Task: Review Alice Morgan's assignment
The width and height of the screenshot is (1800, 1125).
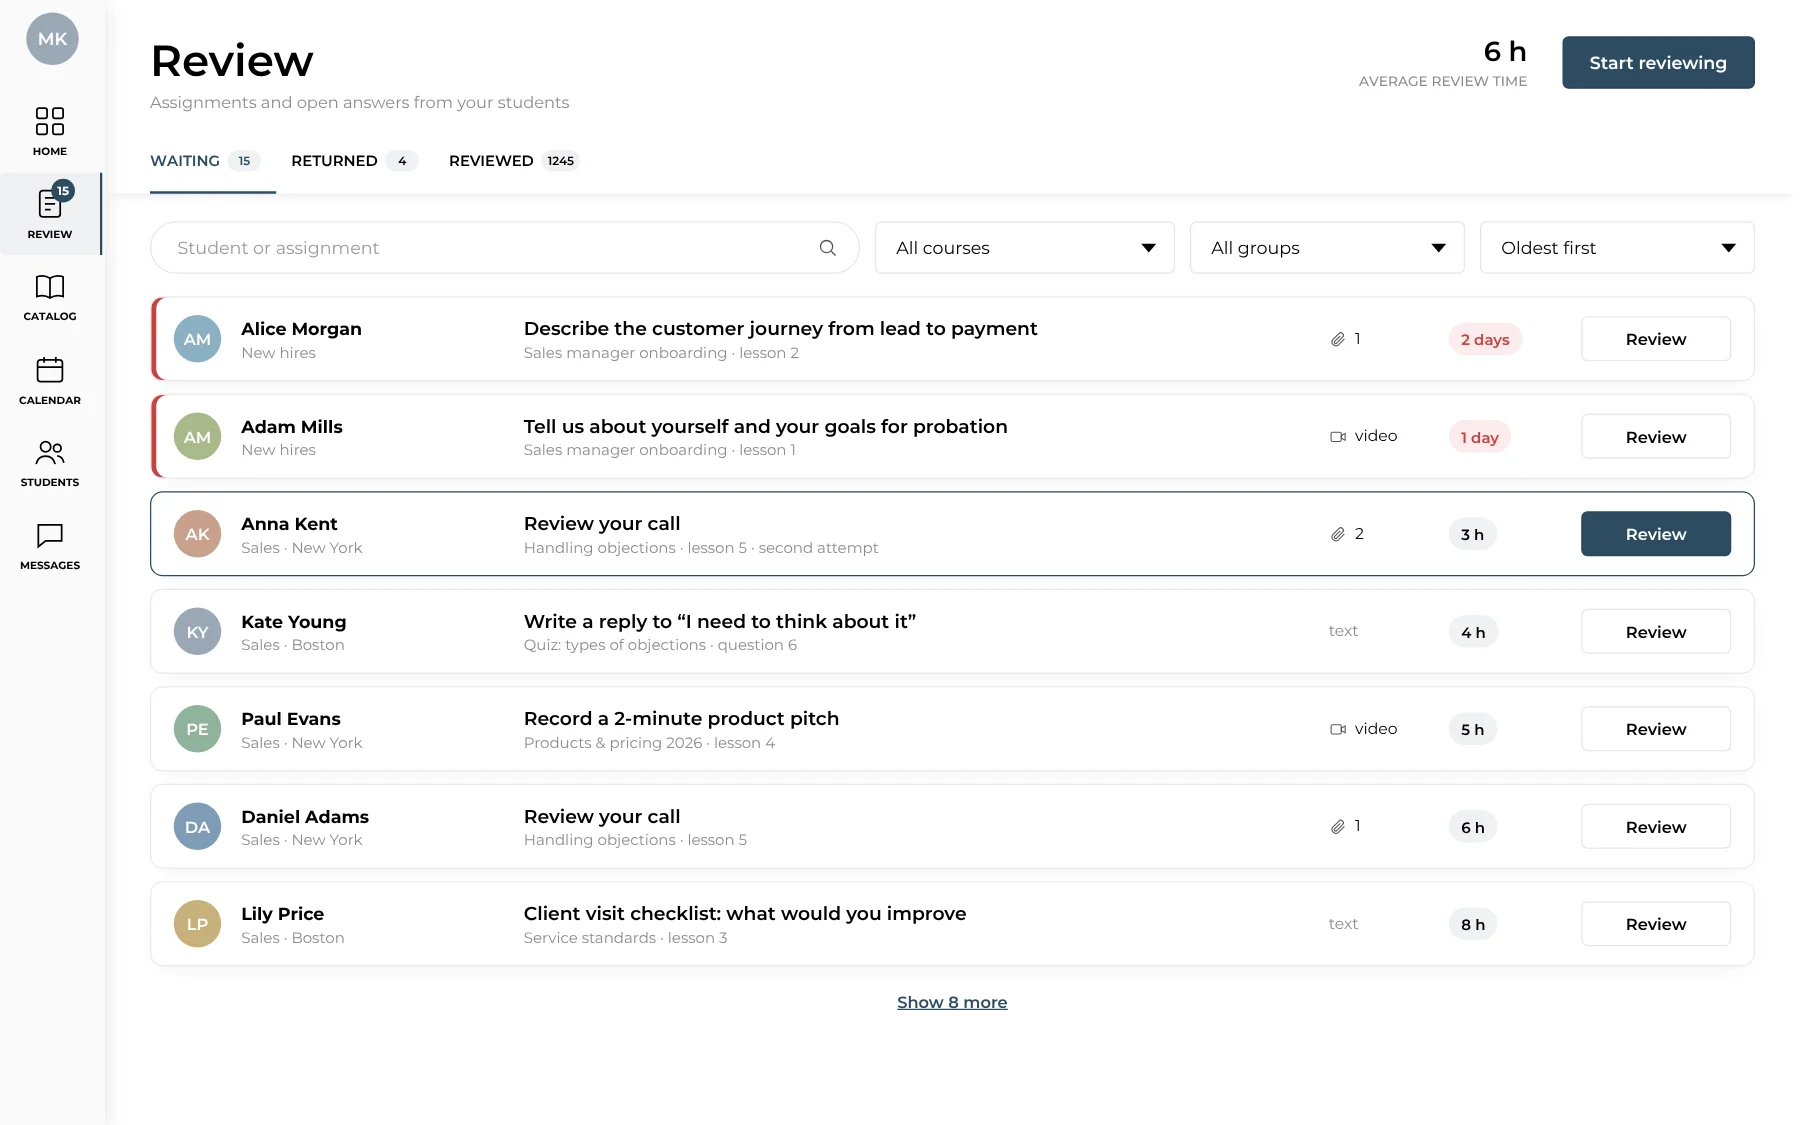Action: [1656, 339]
